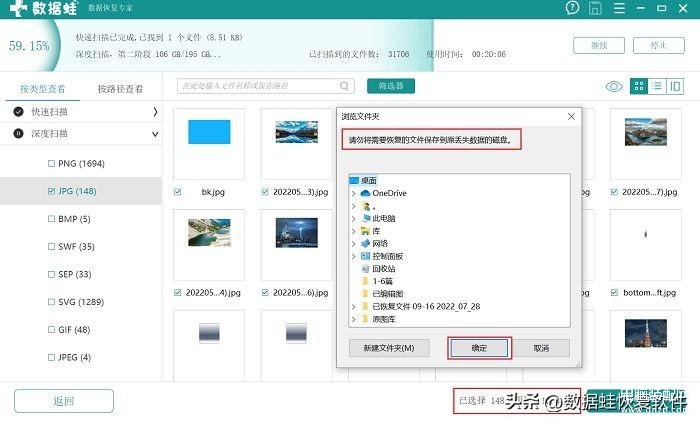Click the 快速扫描 checkmark status icon
Screen dimensions: 700x423
(18, 112)
